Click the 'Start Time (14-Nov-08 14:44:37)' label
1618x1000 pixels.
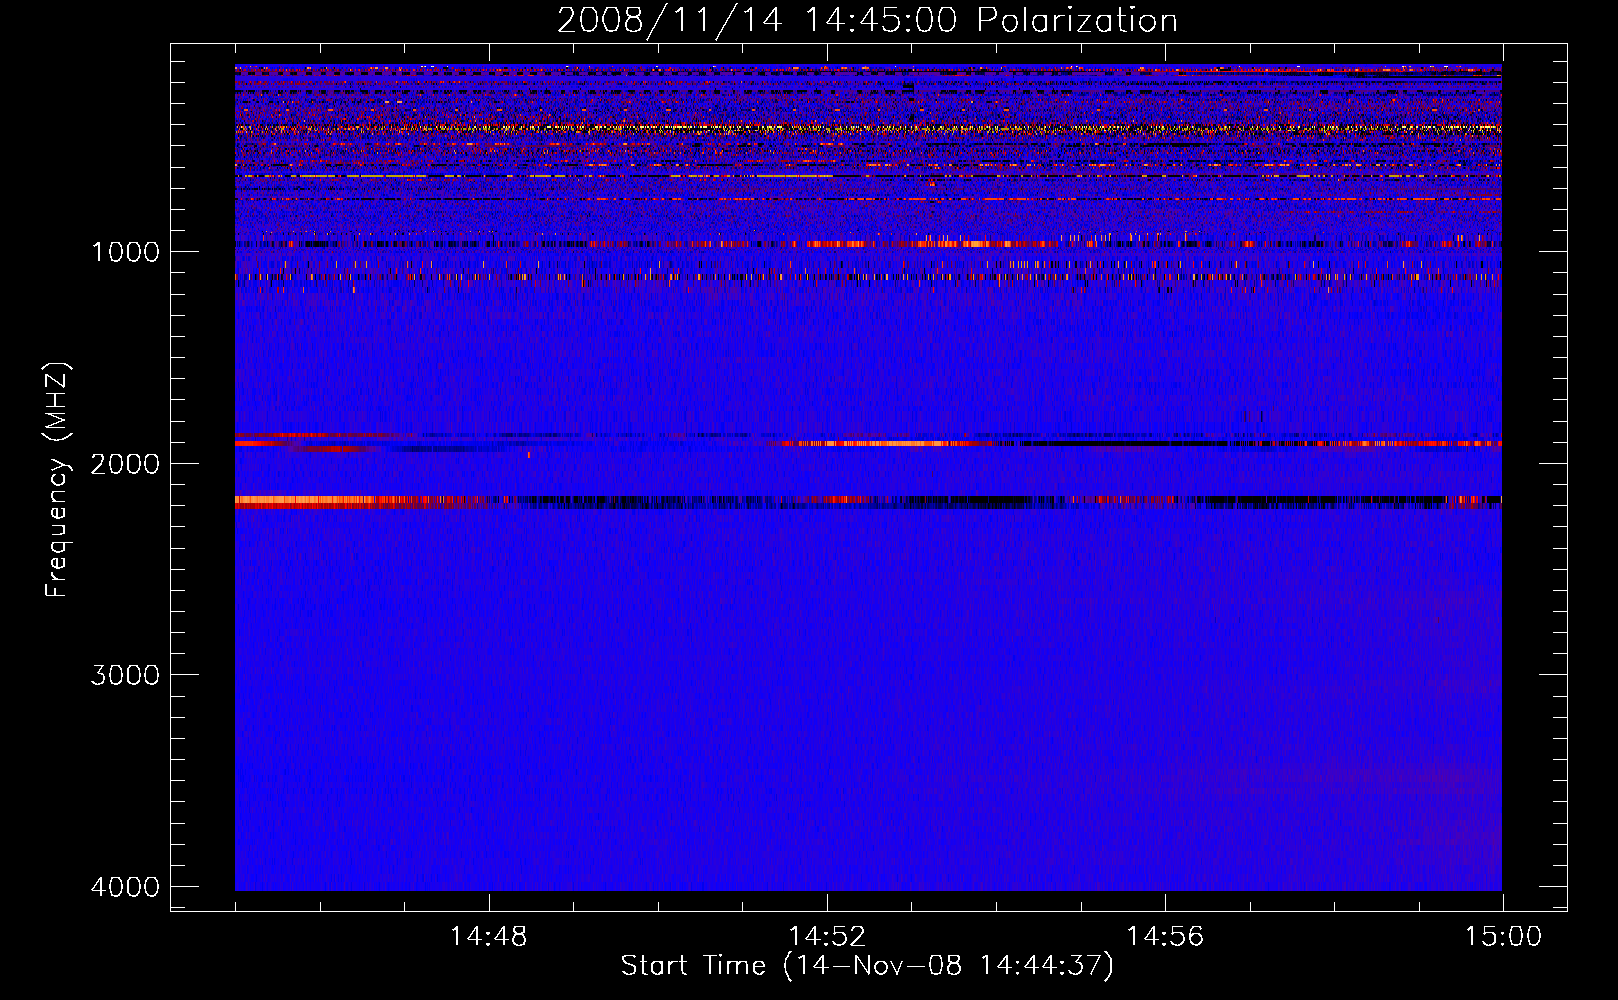[867, 966]
